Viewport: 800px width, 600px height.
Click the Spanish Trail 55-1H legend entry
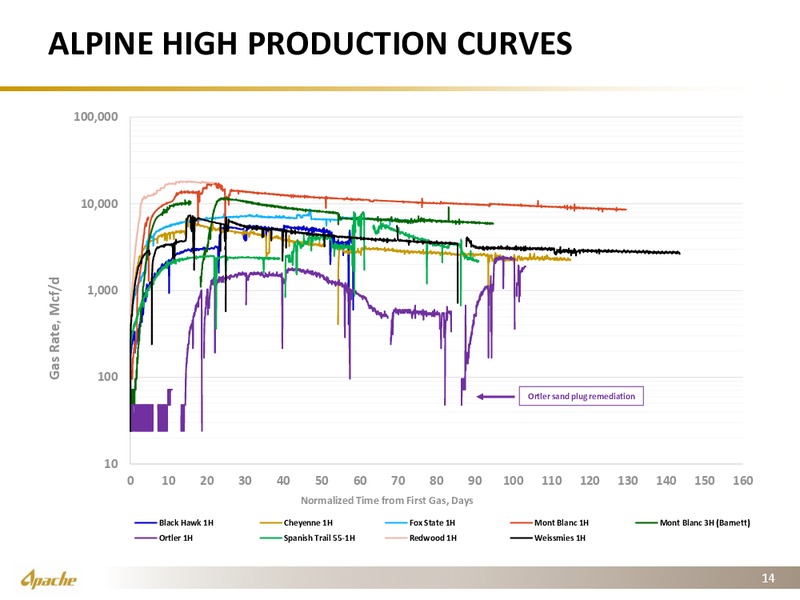[x=308, y=538]
